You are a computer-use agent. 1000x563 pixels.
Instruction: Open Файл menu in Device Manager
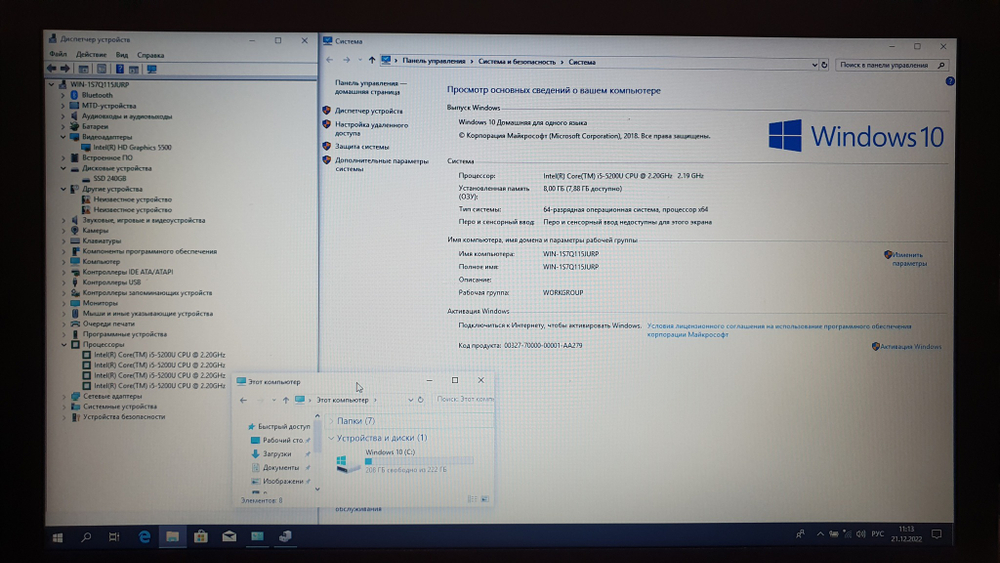pos(58,55)
